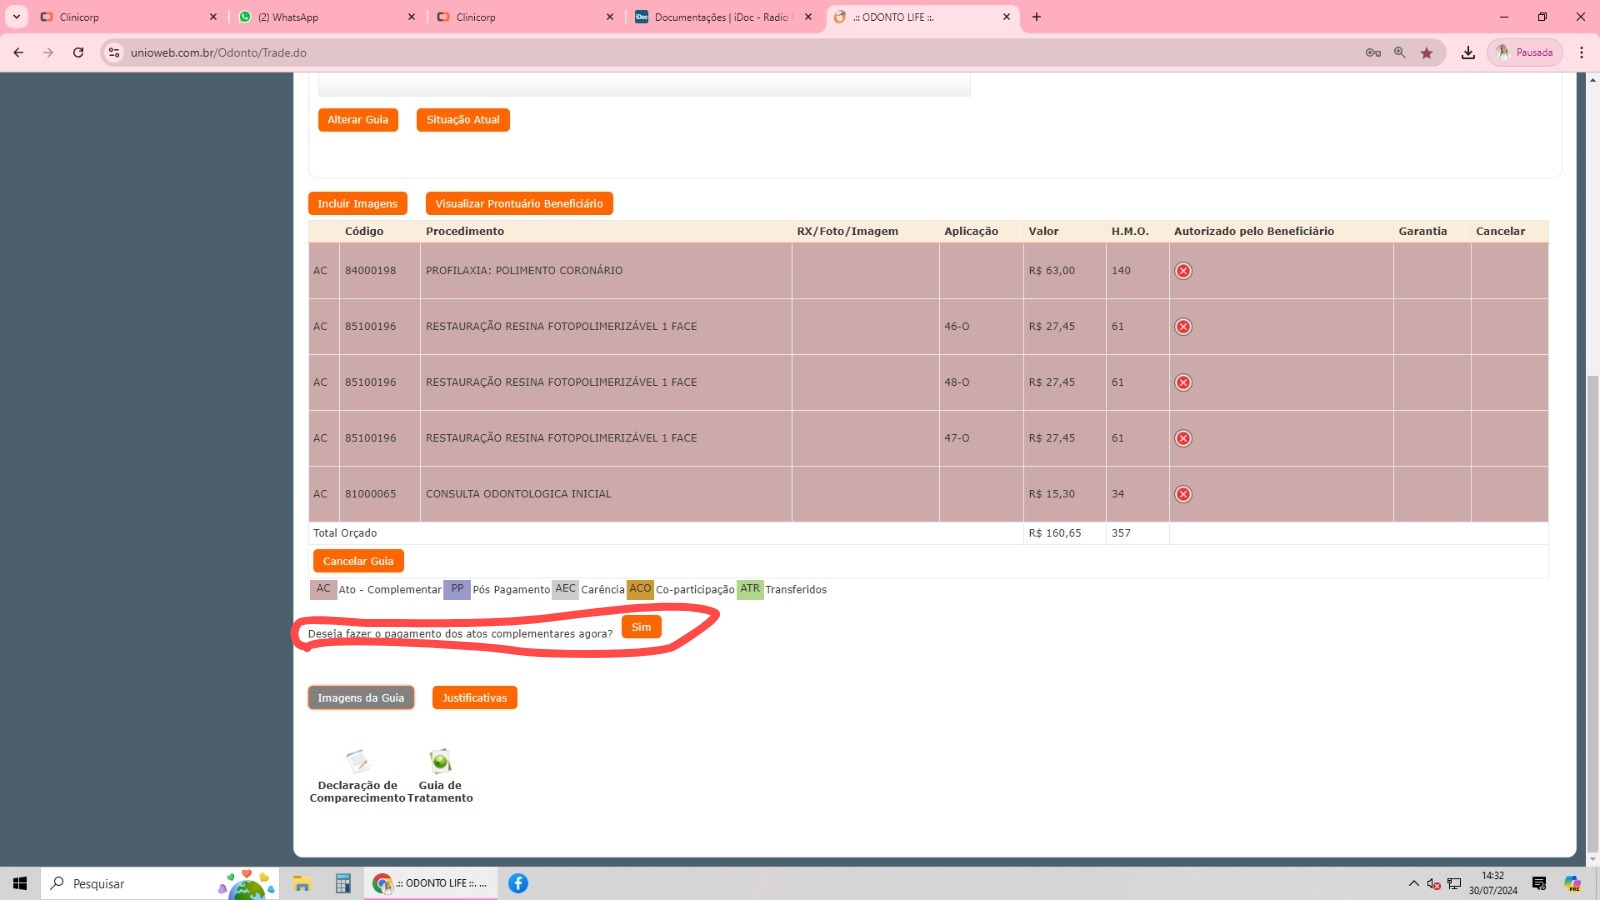Open the Declaração de Comparecimento document icon
The height and width of the screenshot is (900, 1600).
357,762
